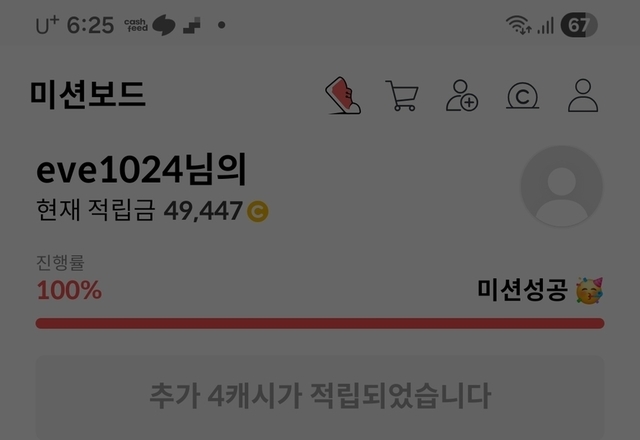This screenshot has width=640, height=440.
Task: Tap the speech-bubble notification icon in status bar
Action: click(x=164, y=25)
